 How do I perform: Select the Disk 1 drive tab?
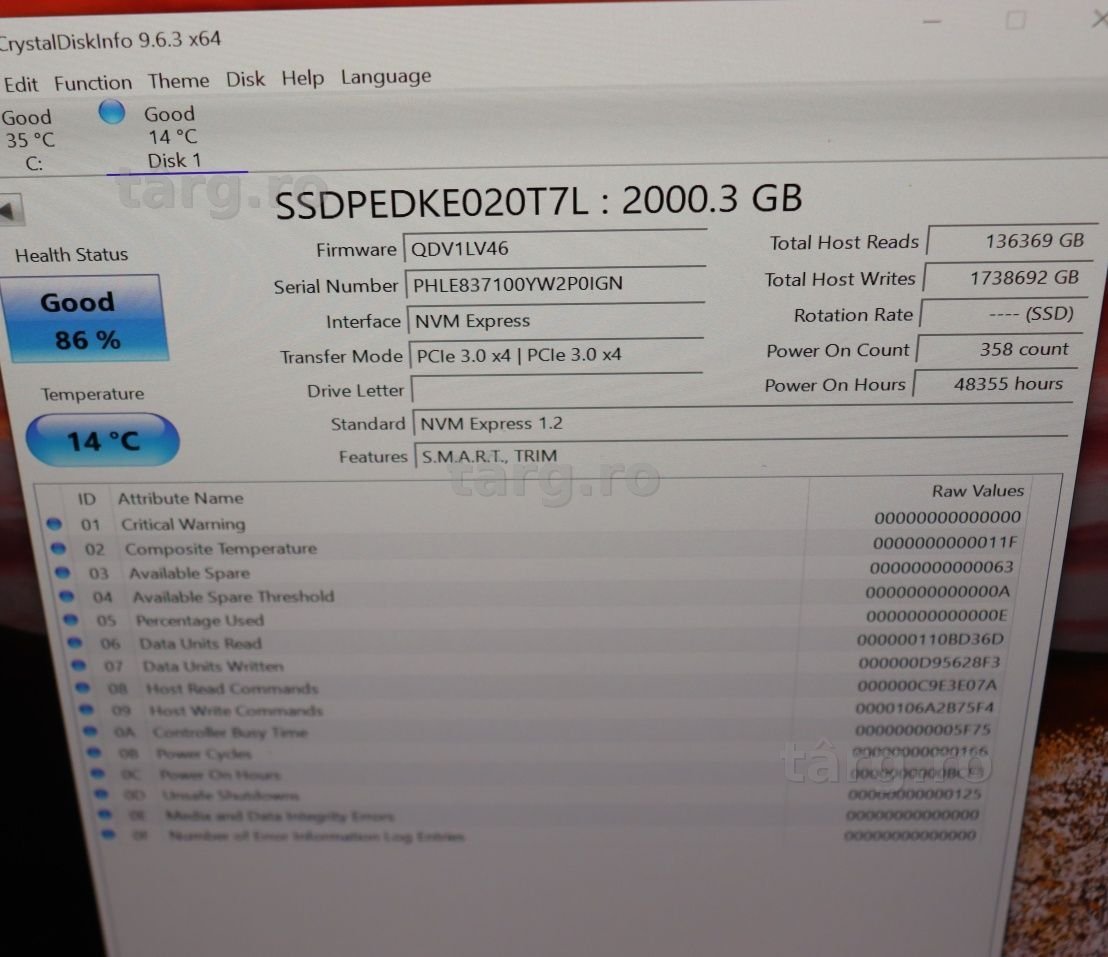pos(173,137)
